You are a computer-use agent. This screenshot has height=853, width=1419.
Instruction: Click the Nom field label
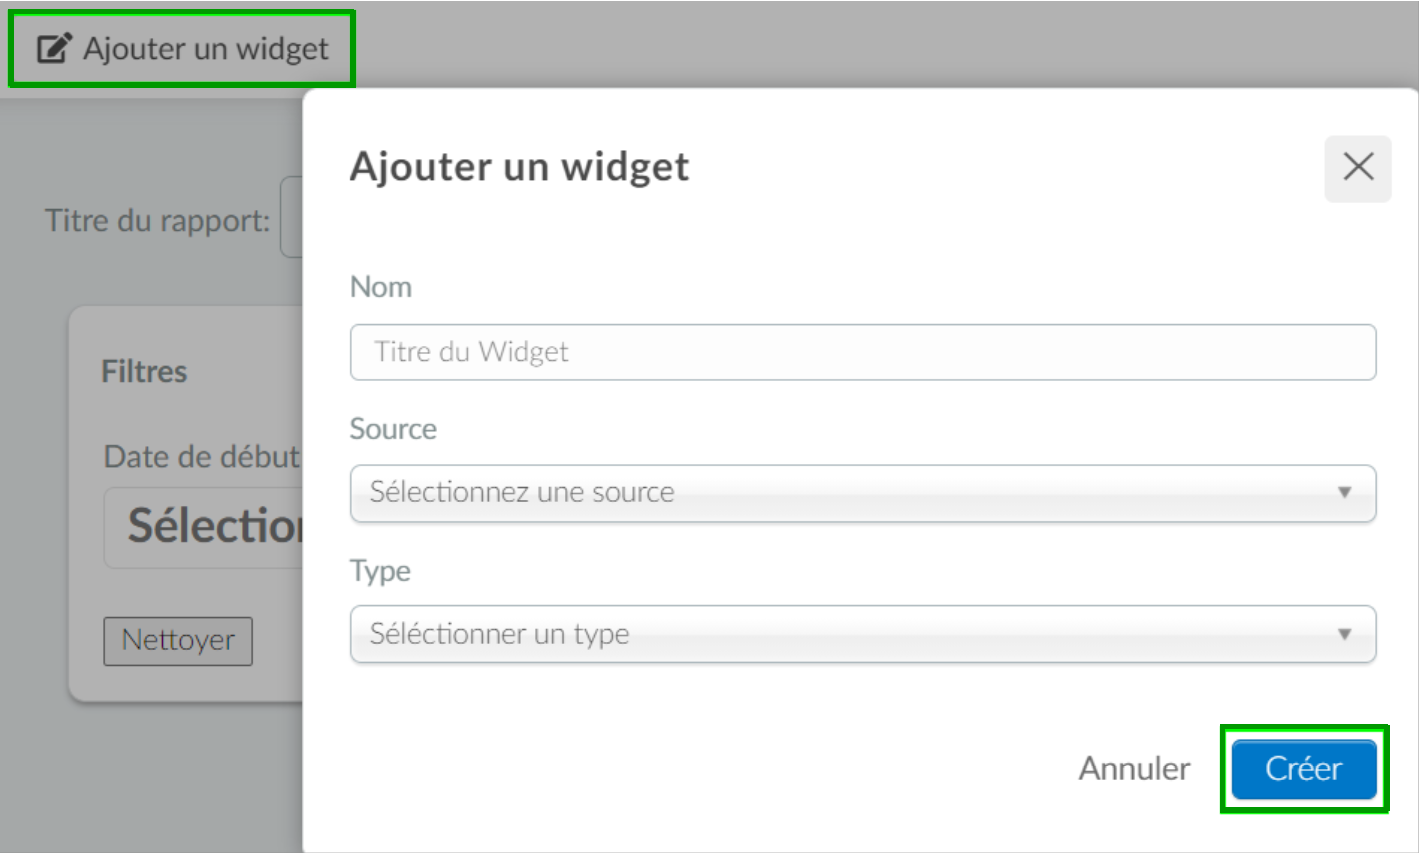tap(381, 287)
